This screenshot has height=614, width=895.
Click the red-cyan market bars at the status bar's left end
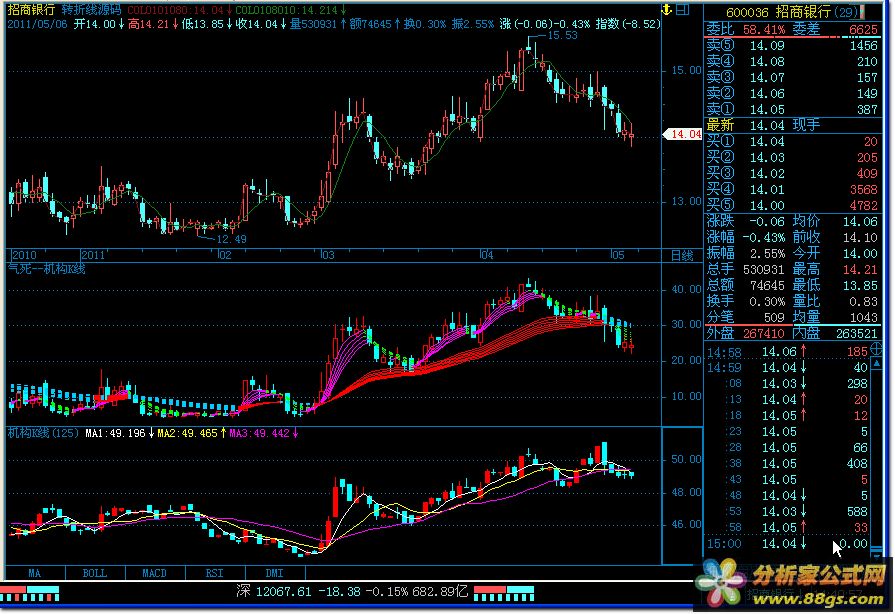click(x=30, y=593)
